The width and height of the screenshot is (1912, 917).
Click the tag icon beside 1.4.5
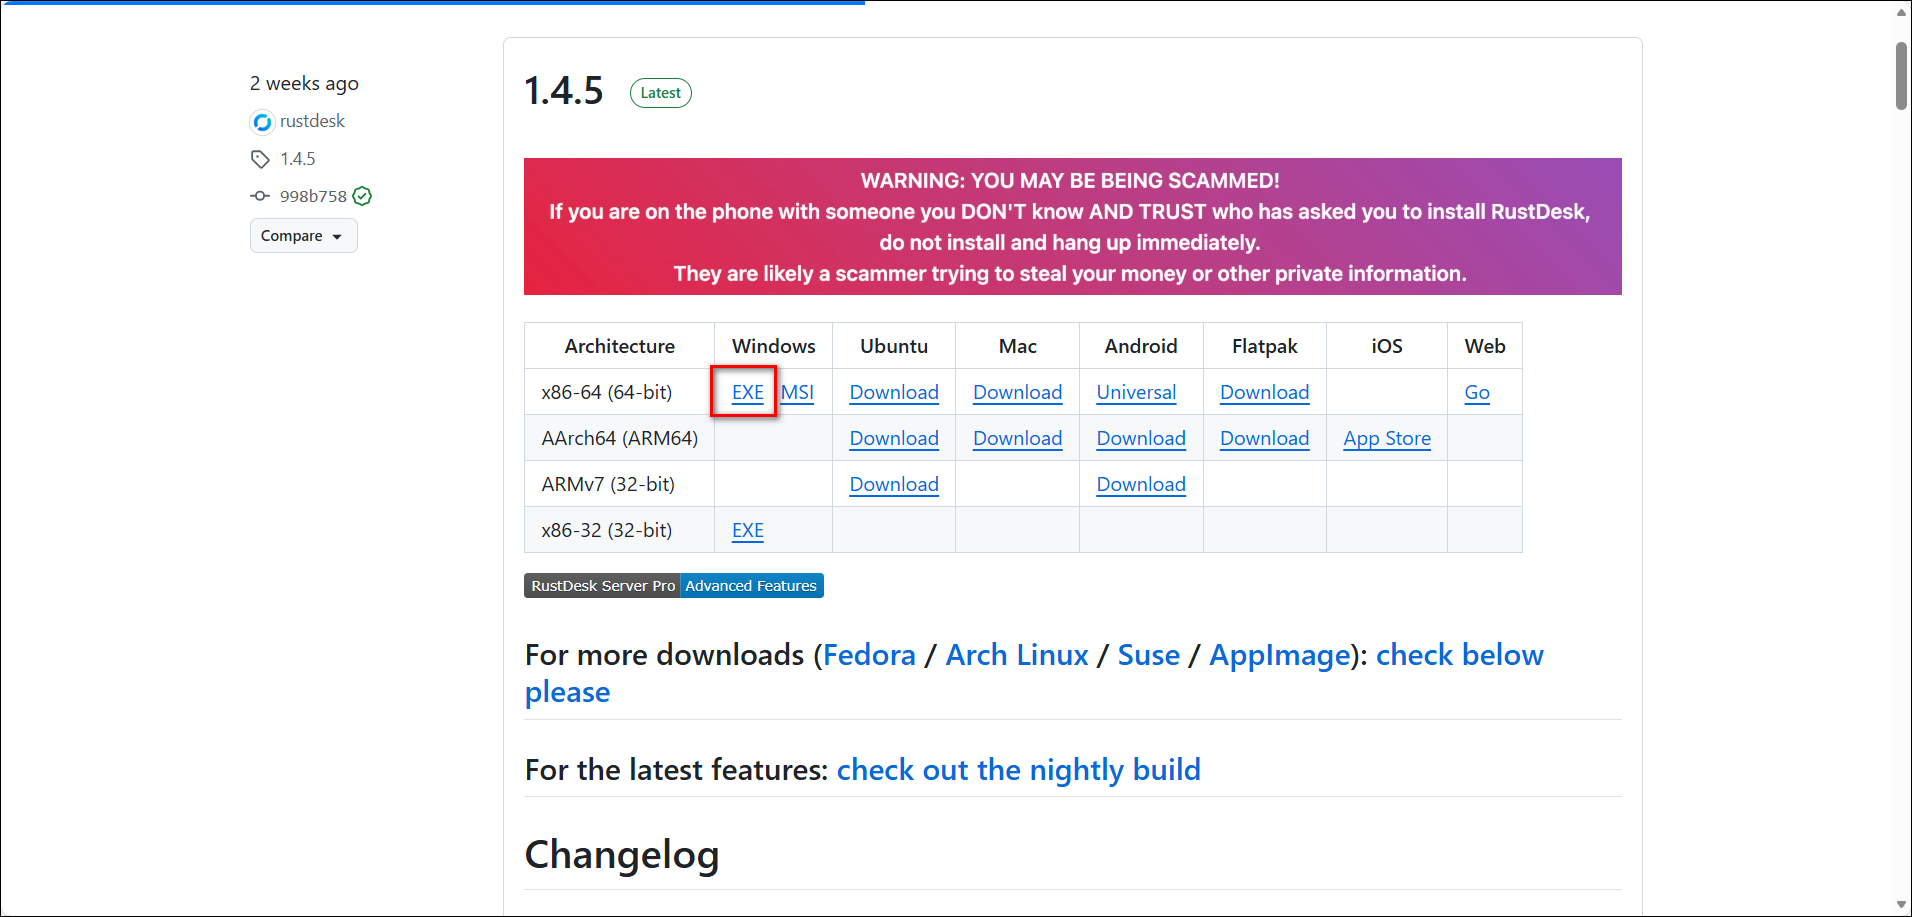[x=260, y=159]
